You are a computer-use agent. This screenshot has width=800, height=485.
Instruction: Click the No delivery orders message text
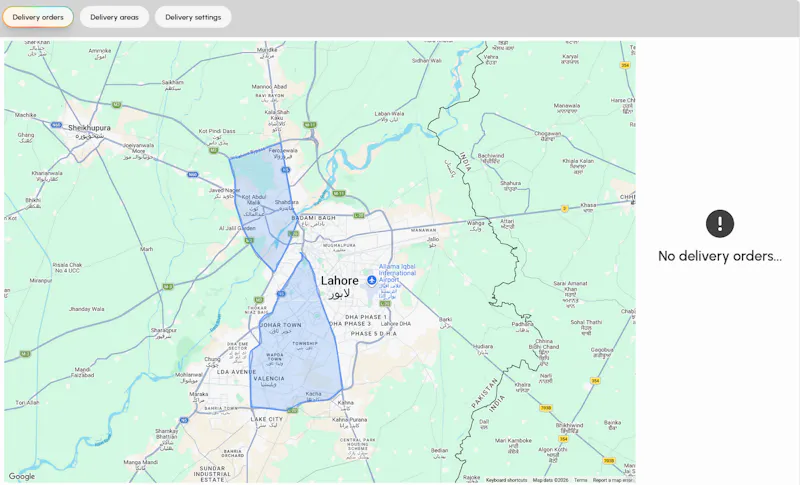coord(720,256)
